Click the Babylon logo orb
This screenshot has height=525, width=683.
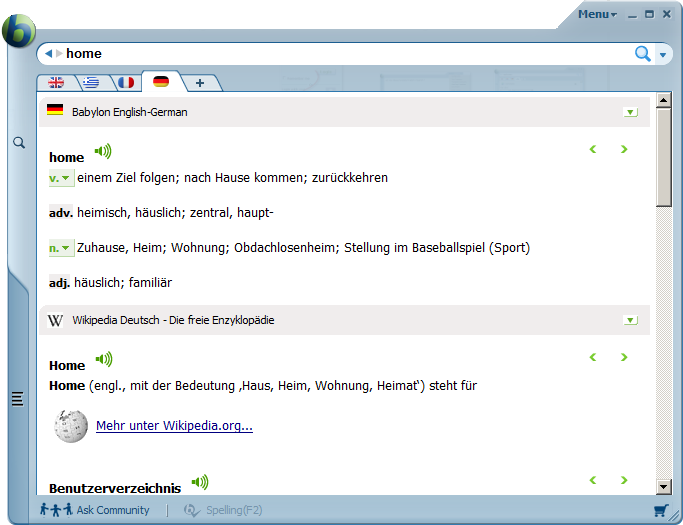coord(18,30)
